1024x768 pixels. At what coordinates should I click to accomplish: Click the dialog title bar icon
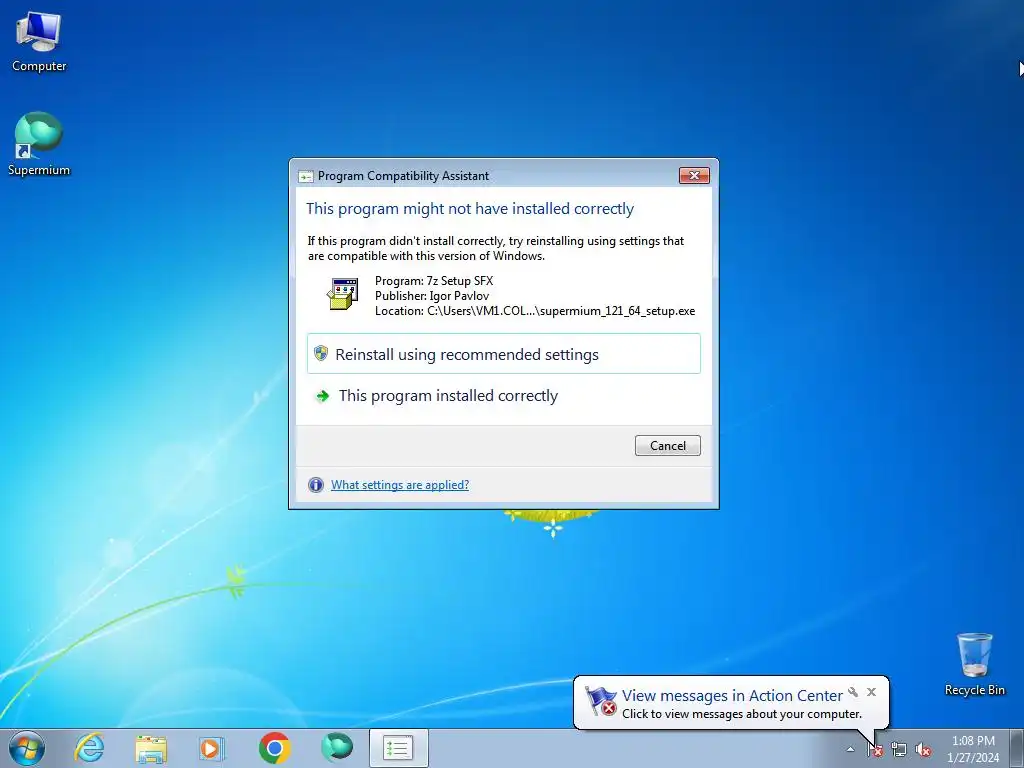point(306,176)
